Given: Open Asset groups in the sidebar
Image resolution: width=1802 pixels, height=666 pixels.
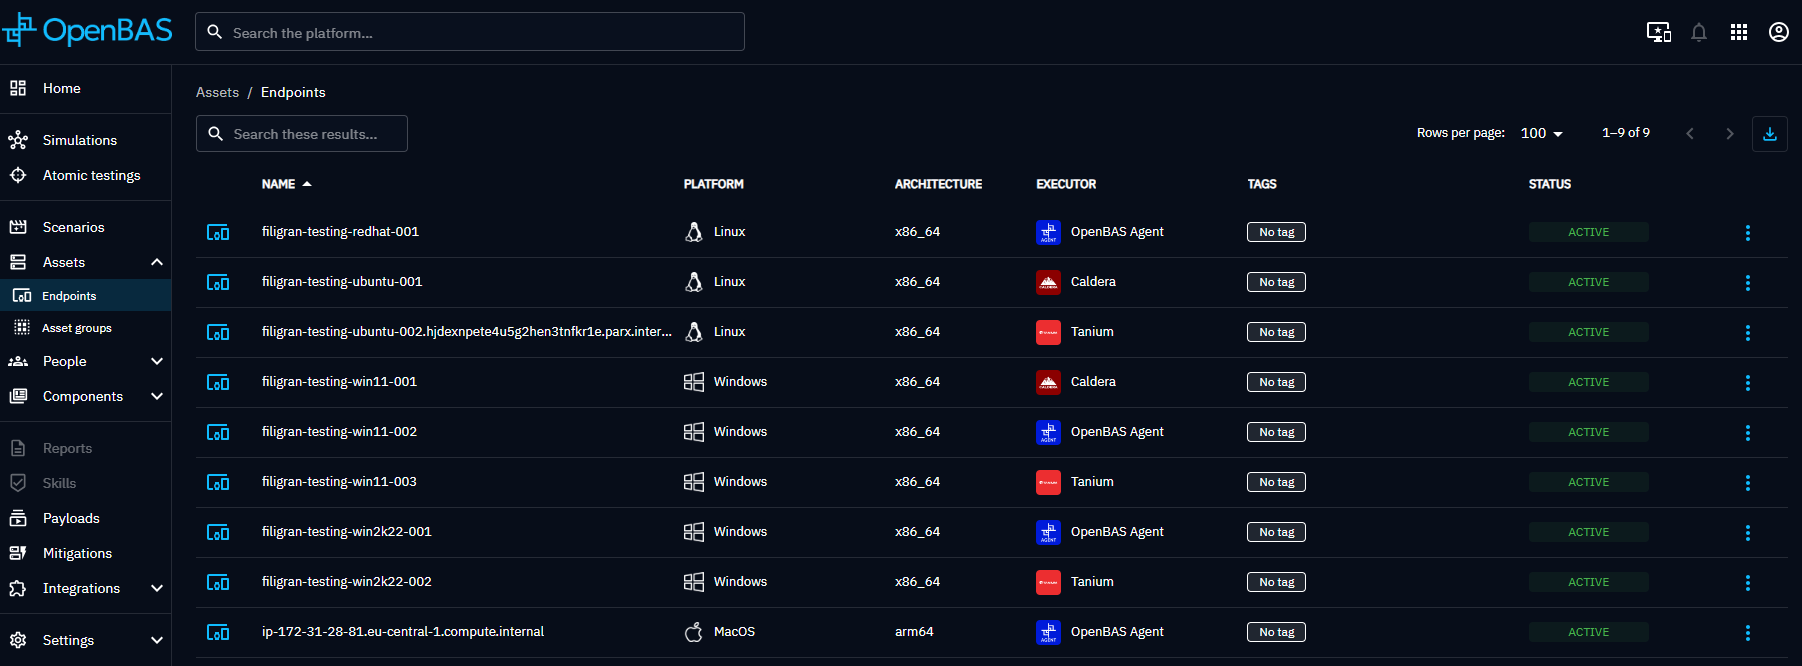Looking at the screenshot, I should [x=77, y=328].
